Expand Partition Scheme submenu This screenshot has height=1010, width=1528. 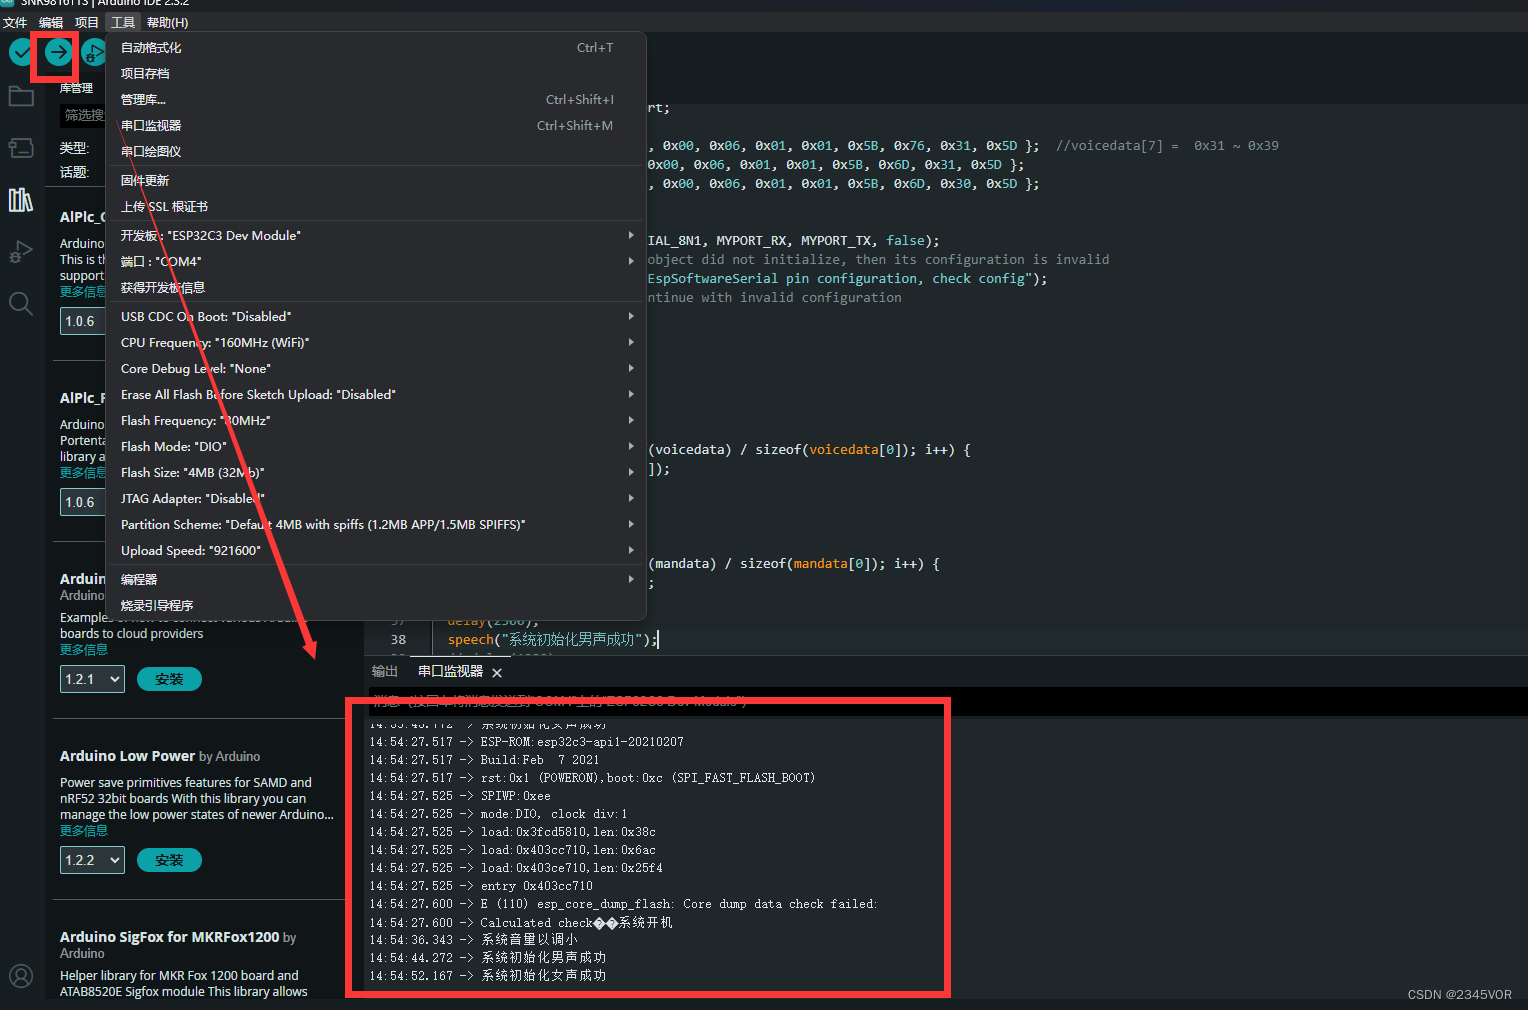click(376, 525)
